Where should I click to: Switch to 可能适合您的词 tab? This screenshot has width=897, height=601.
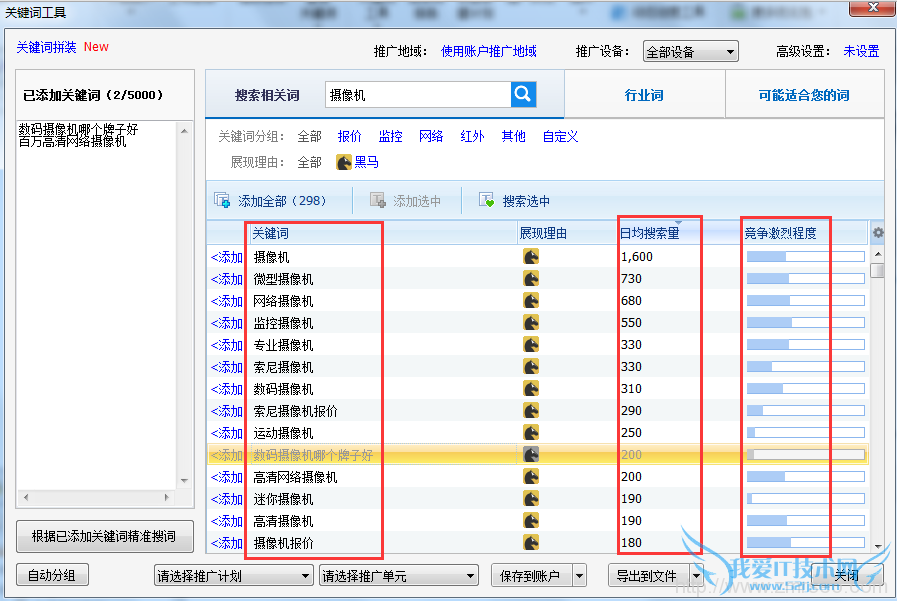803,95
